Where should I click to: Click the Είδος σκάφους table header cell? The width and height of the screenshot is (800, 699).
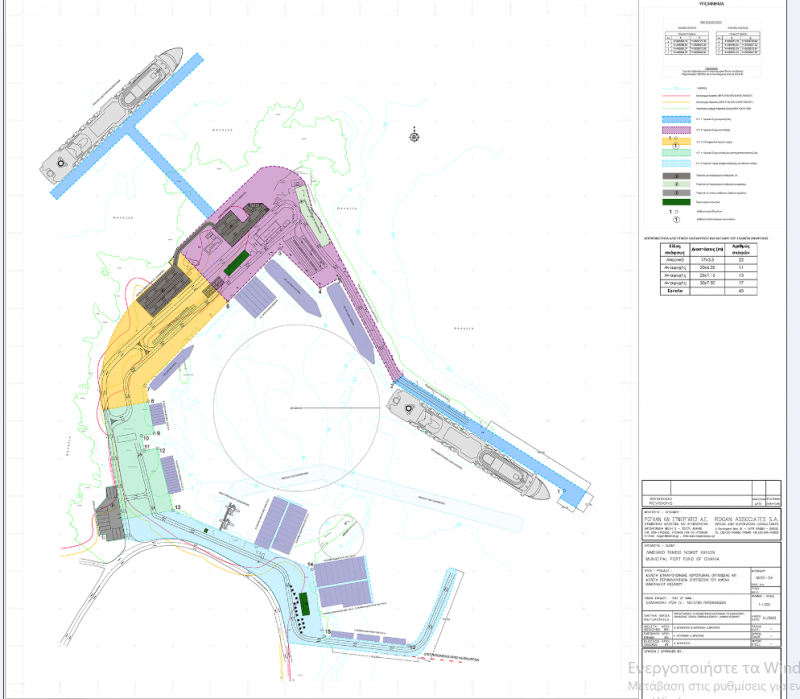pyautogui.click(x=675, y=250)
